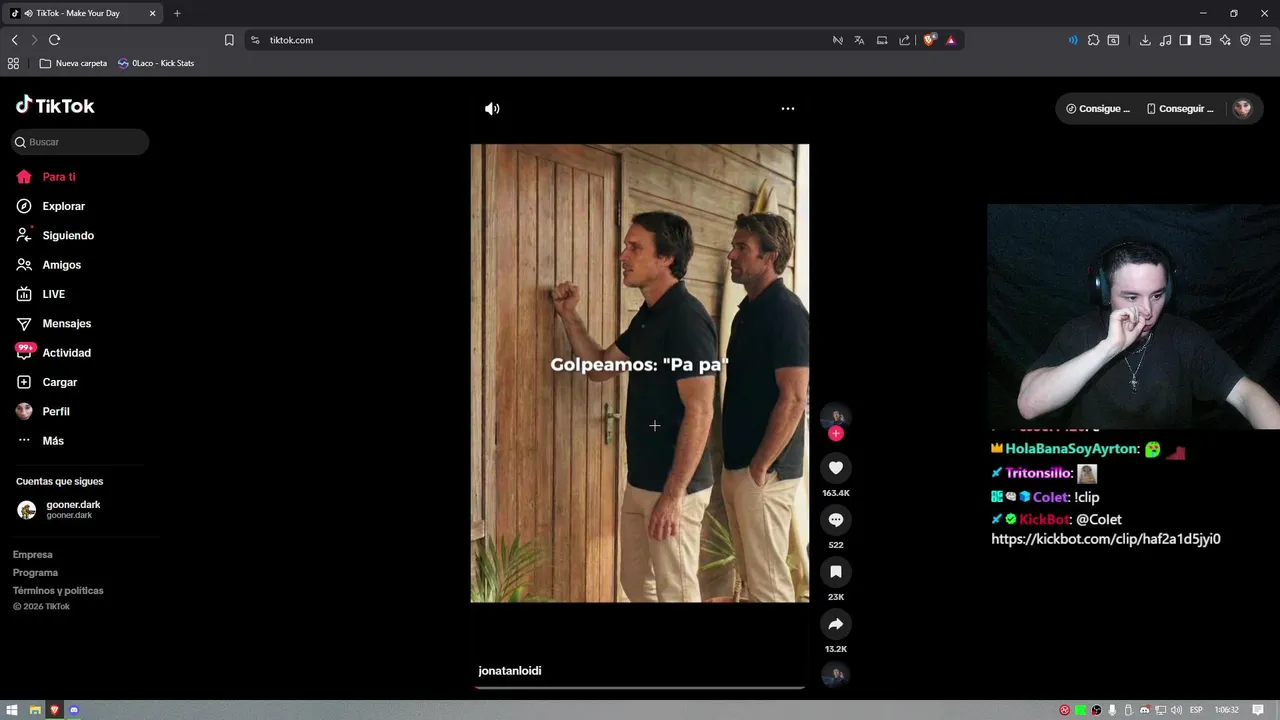
Task: Open a new browser tab
Action: coord(177,13)
